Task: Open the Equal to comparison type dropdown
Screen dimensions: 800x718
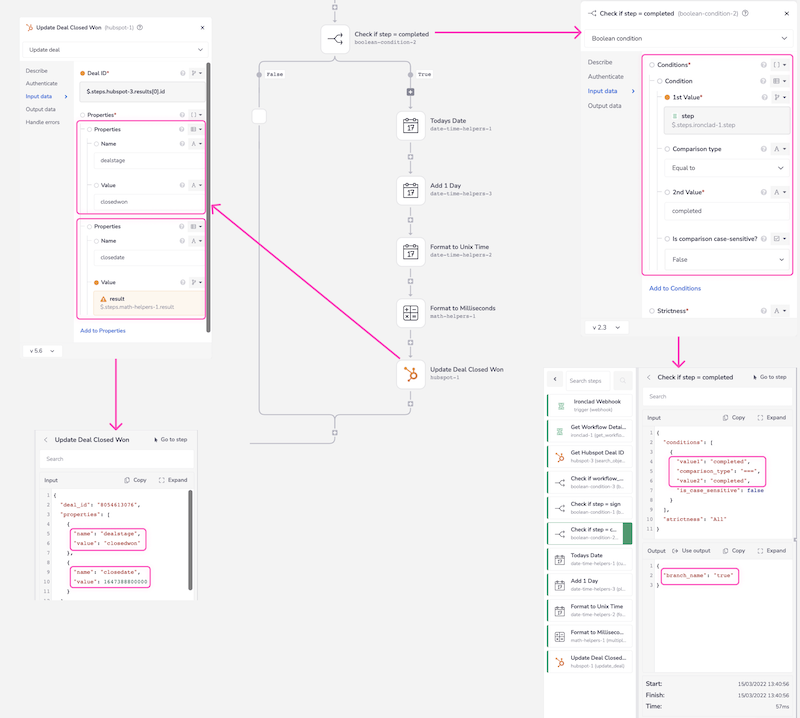Action: pyautogui.click(x=720, y=166)
